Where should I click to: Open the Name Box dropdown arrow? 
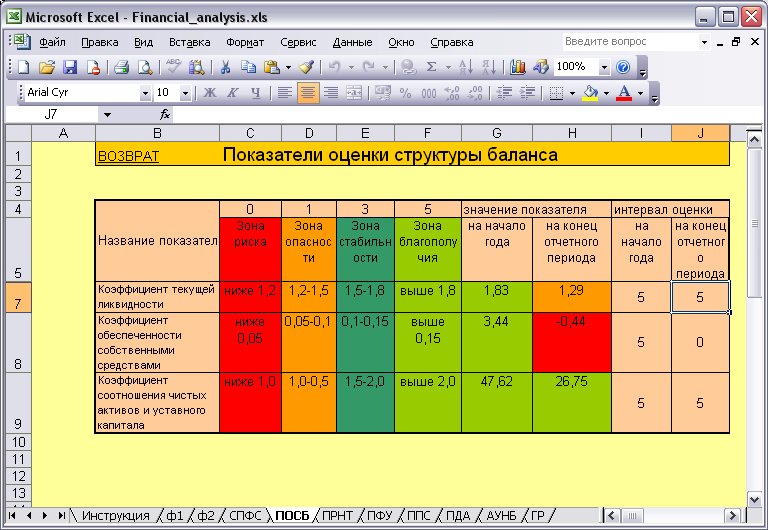click(x=107, y=115)
